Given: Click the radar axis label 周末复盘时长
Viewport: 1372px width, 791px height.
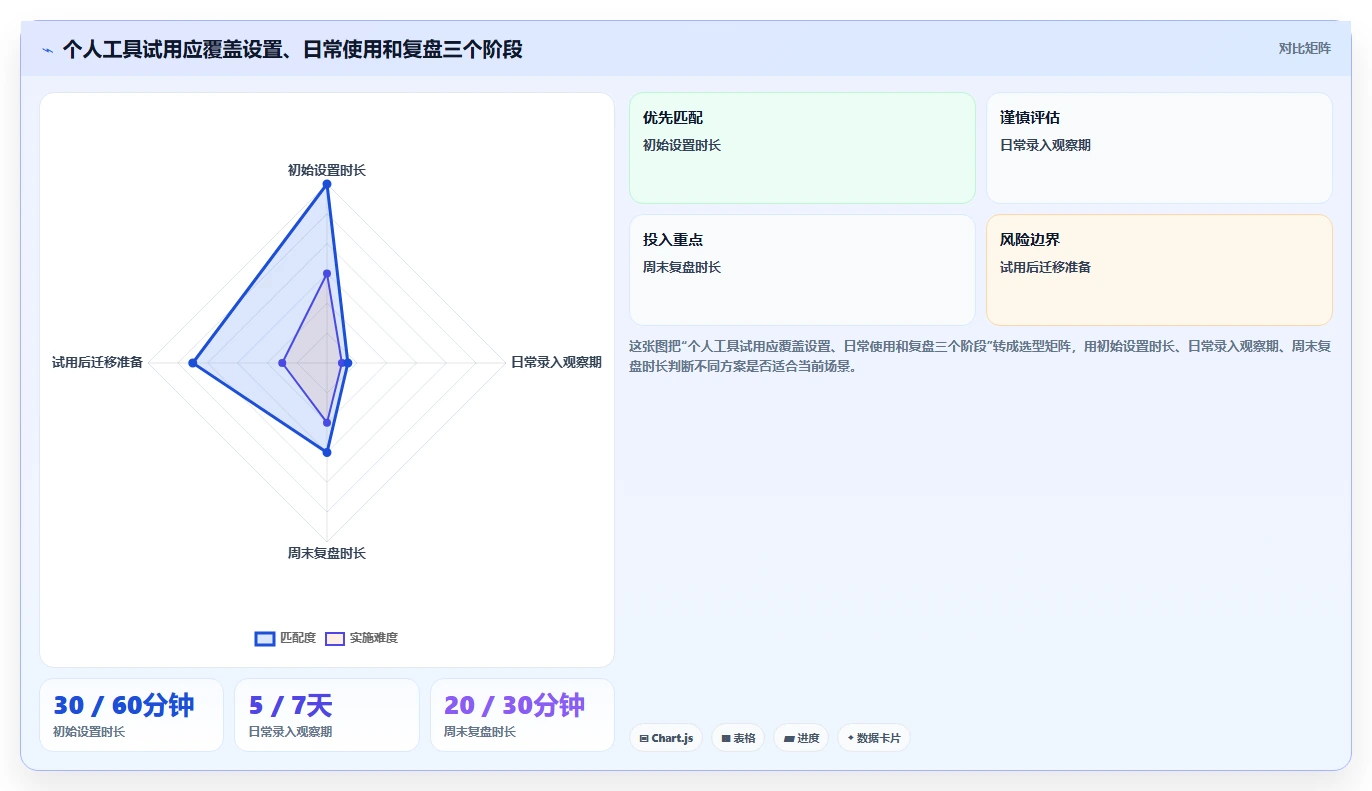Looking at the screenshot, I should pyautogui.click(x=327, y=553).
